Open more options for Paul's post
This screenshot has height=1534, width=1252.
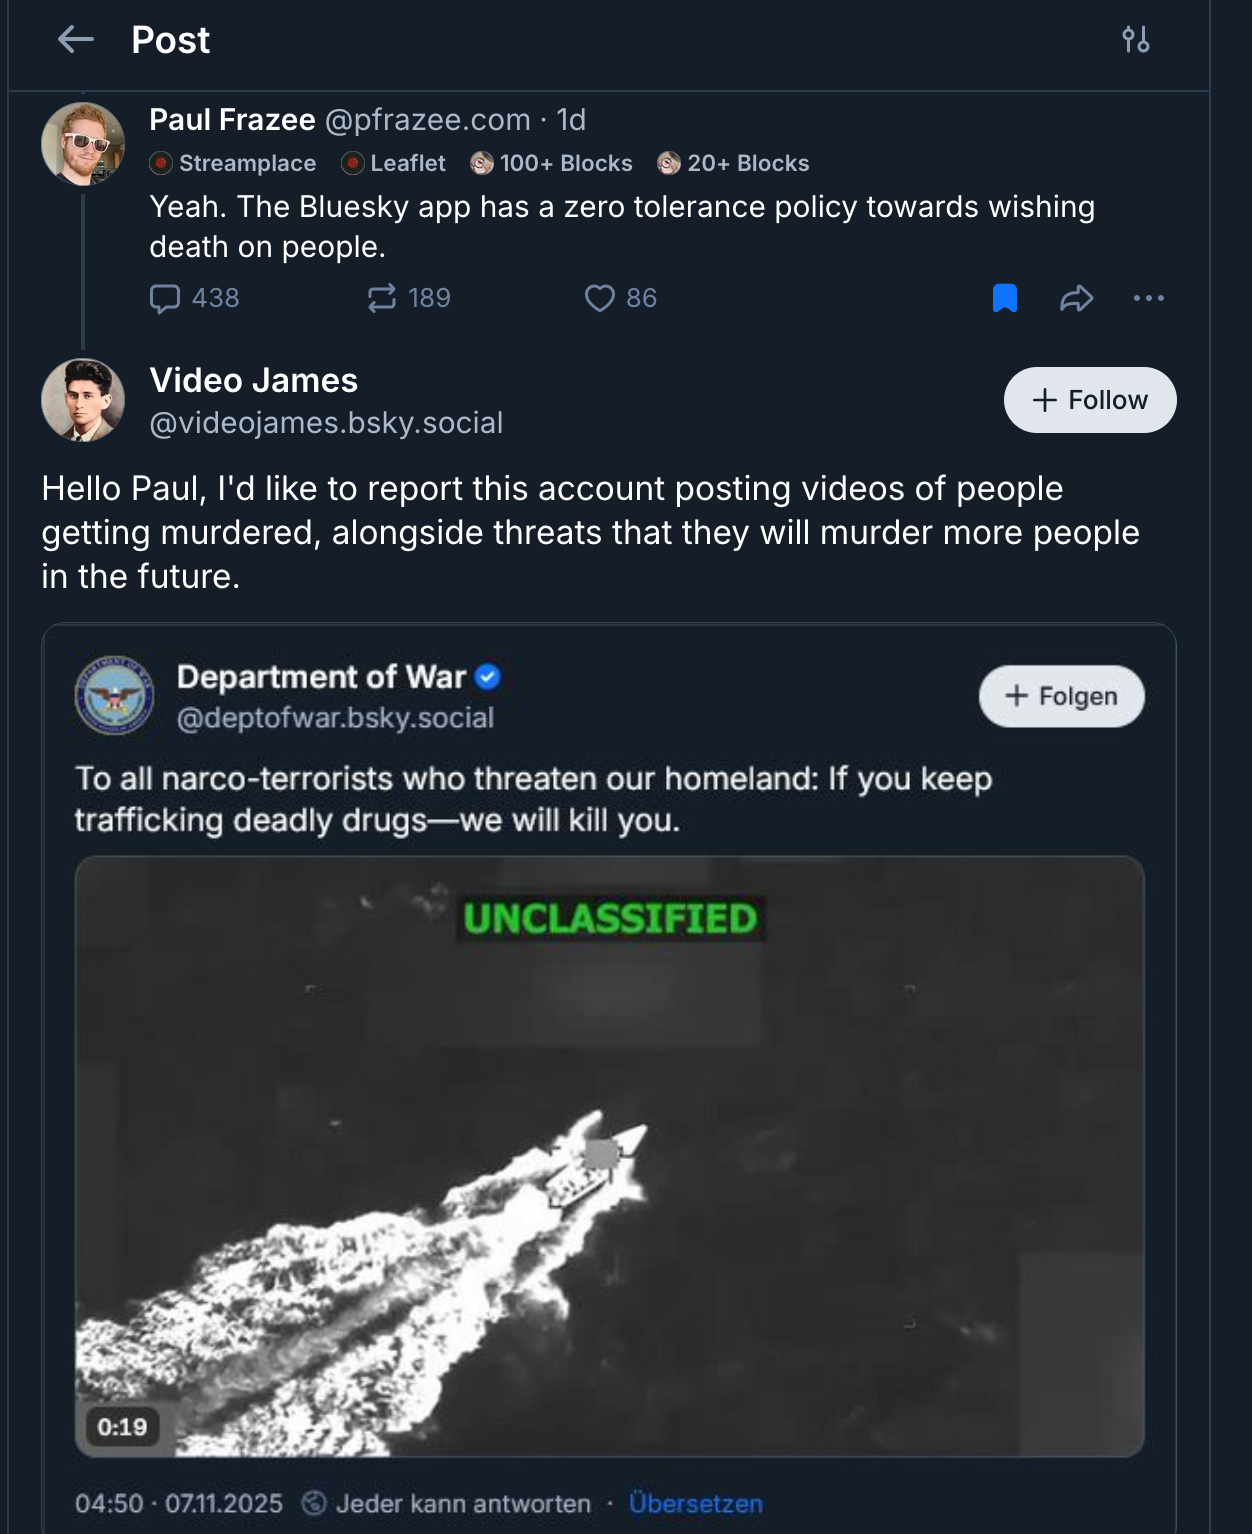pyautogui.click(x=1148, y=298)
